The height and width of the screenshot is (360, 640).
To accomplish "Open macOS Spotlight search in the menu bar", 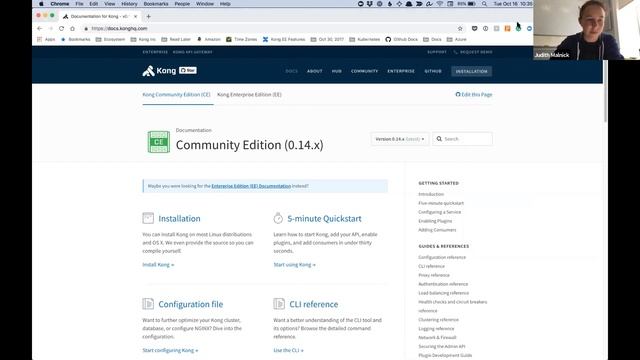I will tap(484, 4).
